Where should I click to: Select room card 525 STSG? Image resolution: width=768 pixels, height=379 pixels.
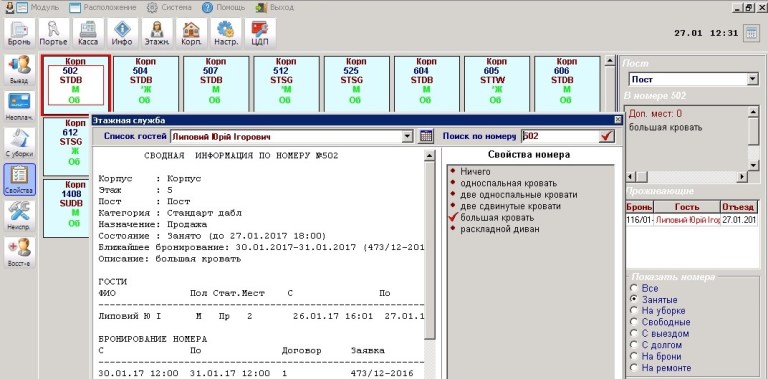click(x=356, y=85)
